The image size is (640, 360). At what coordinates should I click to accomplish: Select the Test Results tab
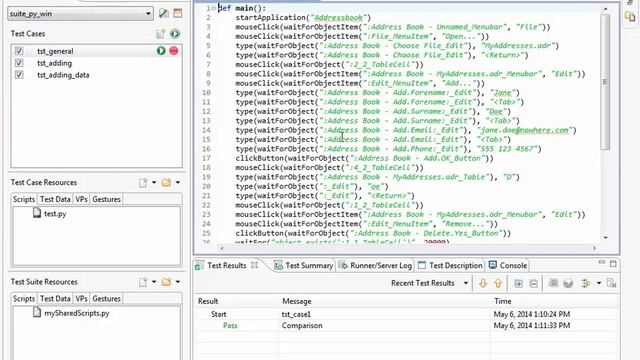(227, 265)
